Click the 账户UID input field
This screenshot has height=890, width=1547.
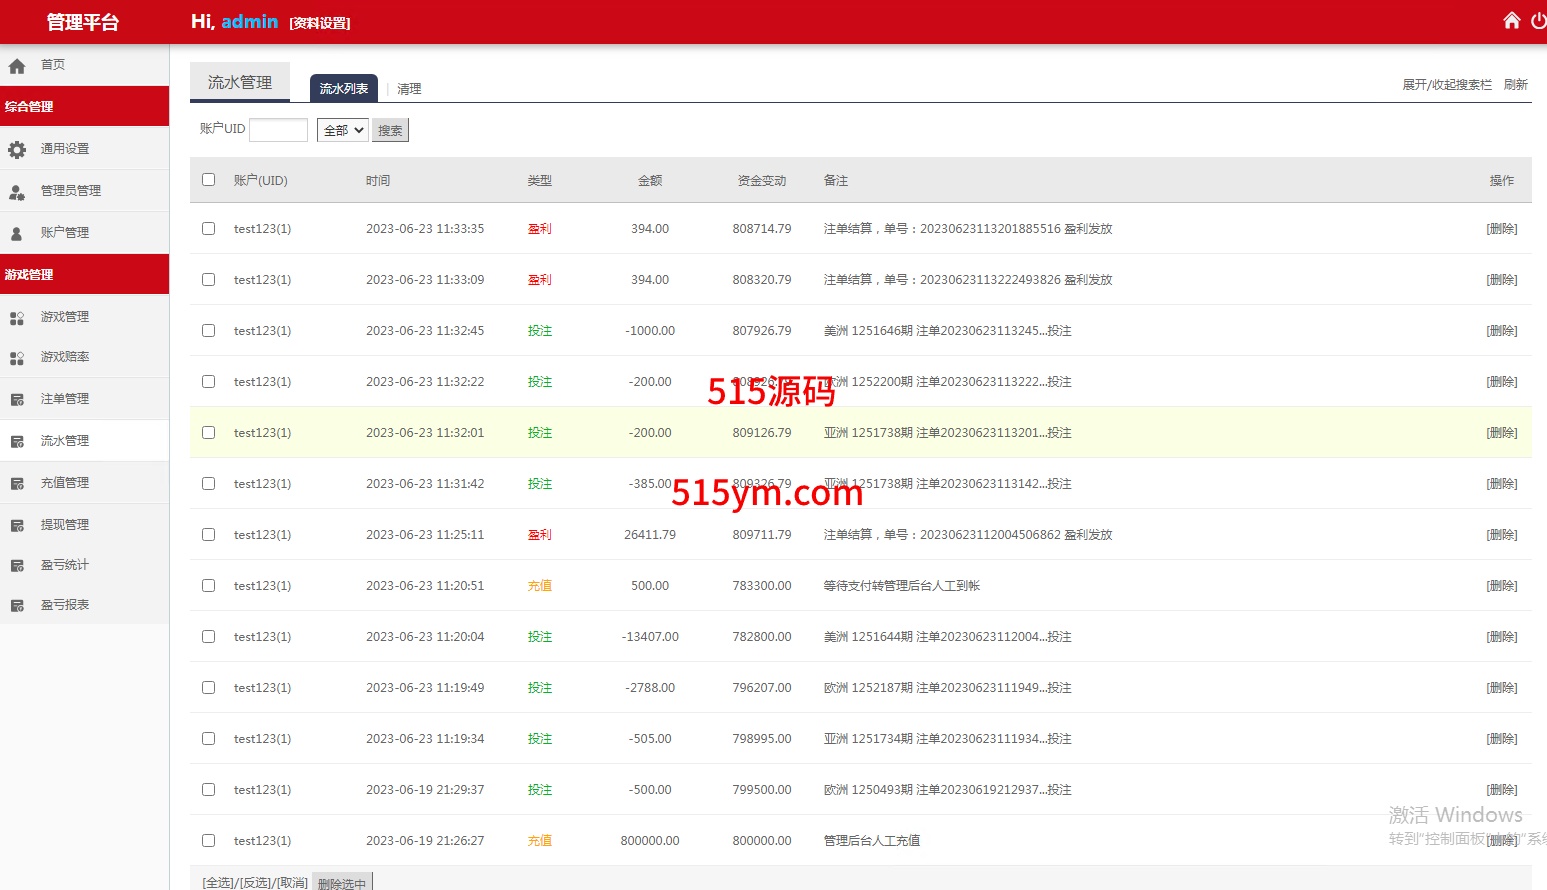point(278,130)
